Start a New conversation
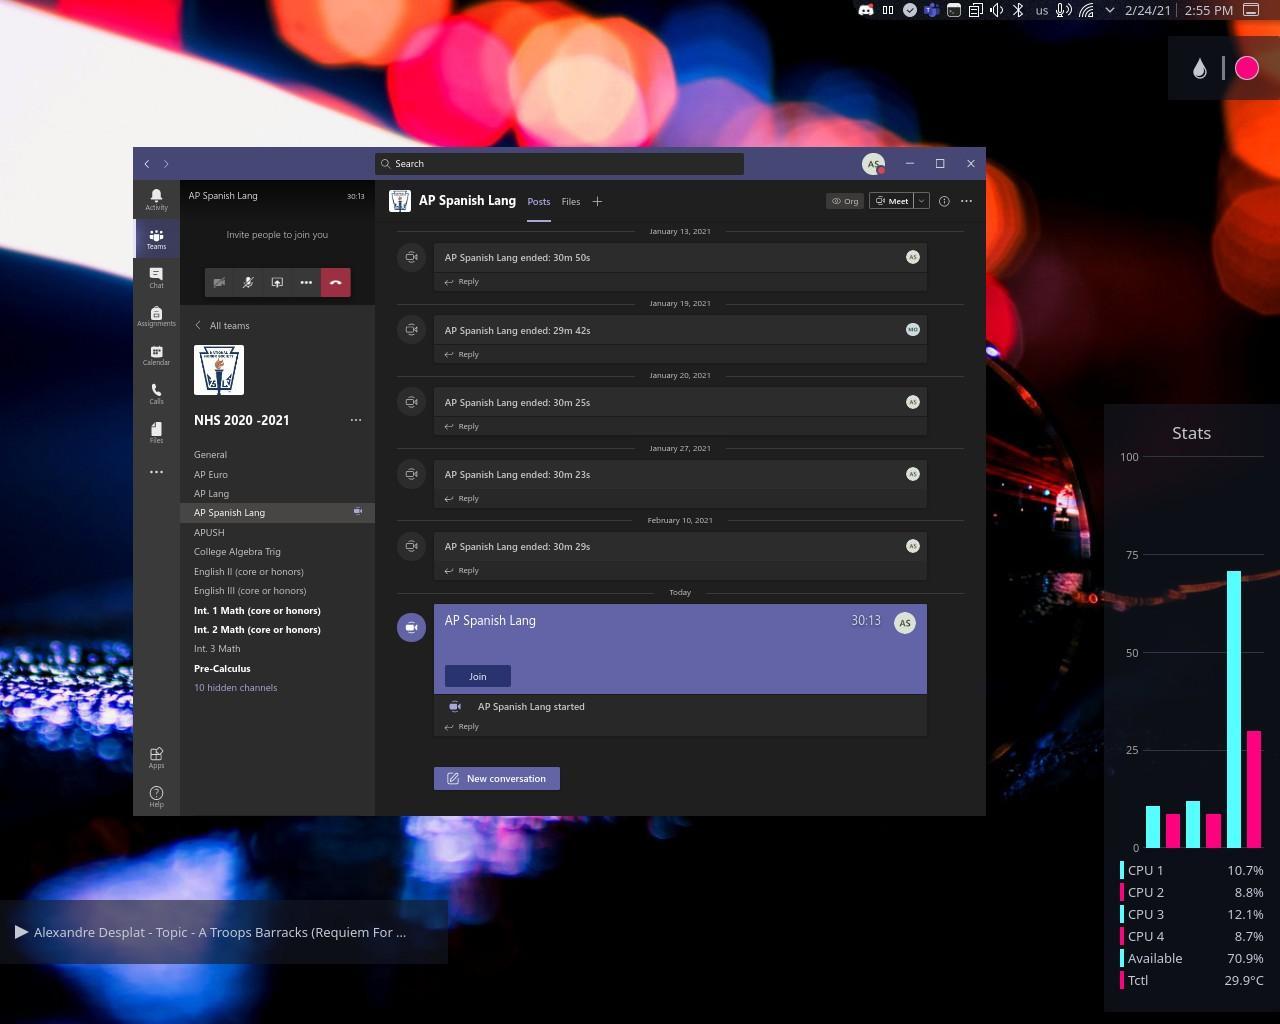Screen dimensions: 1280x1024 point(497,778)
